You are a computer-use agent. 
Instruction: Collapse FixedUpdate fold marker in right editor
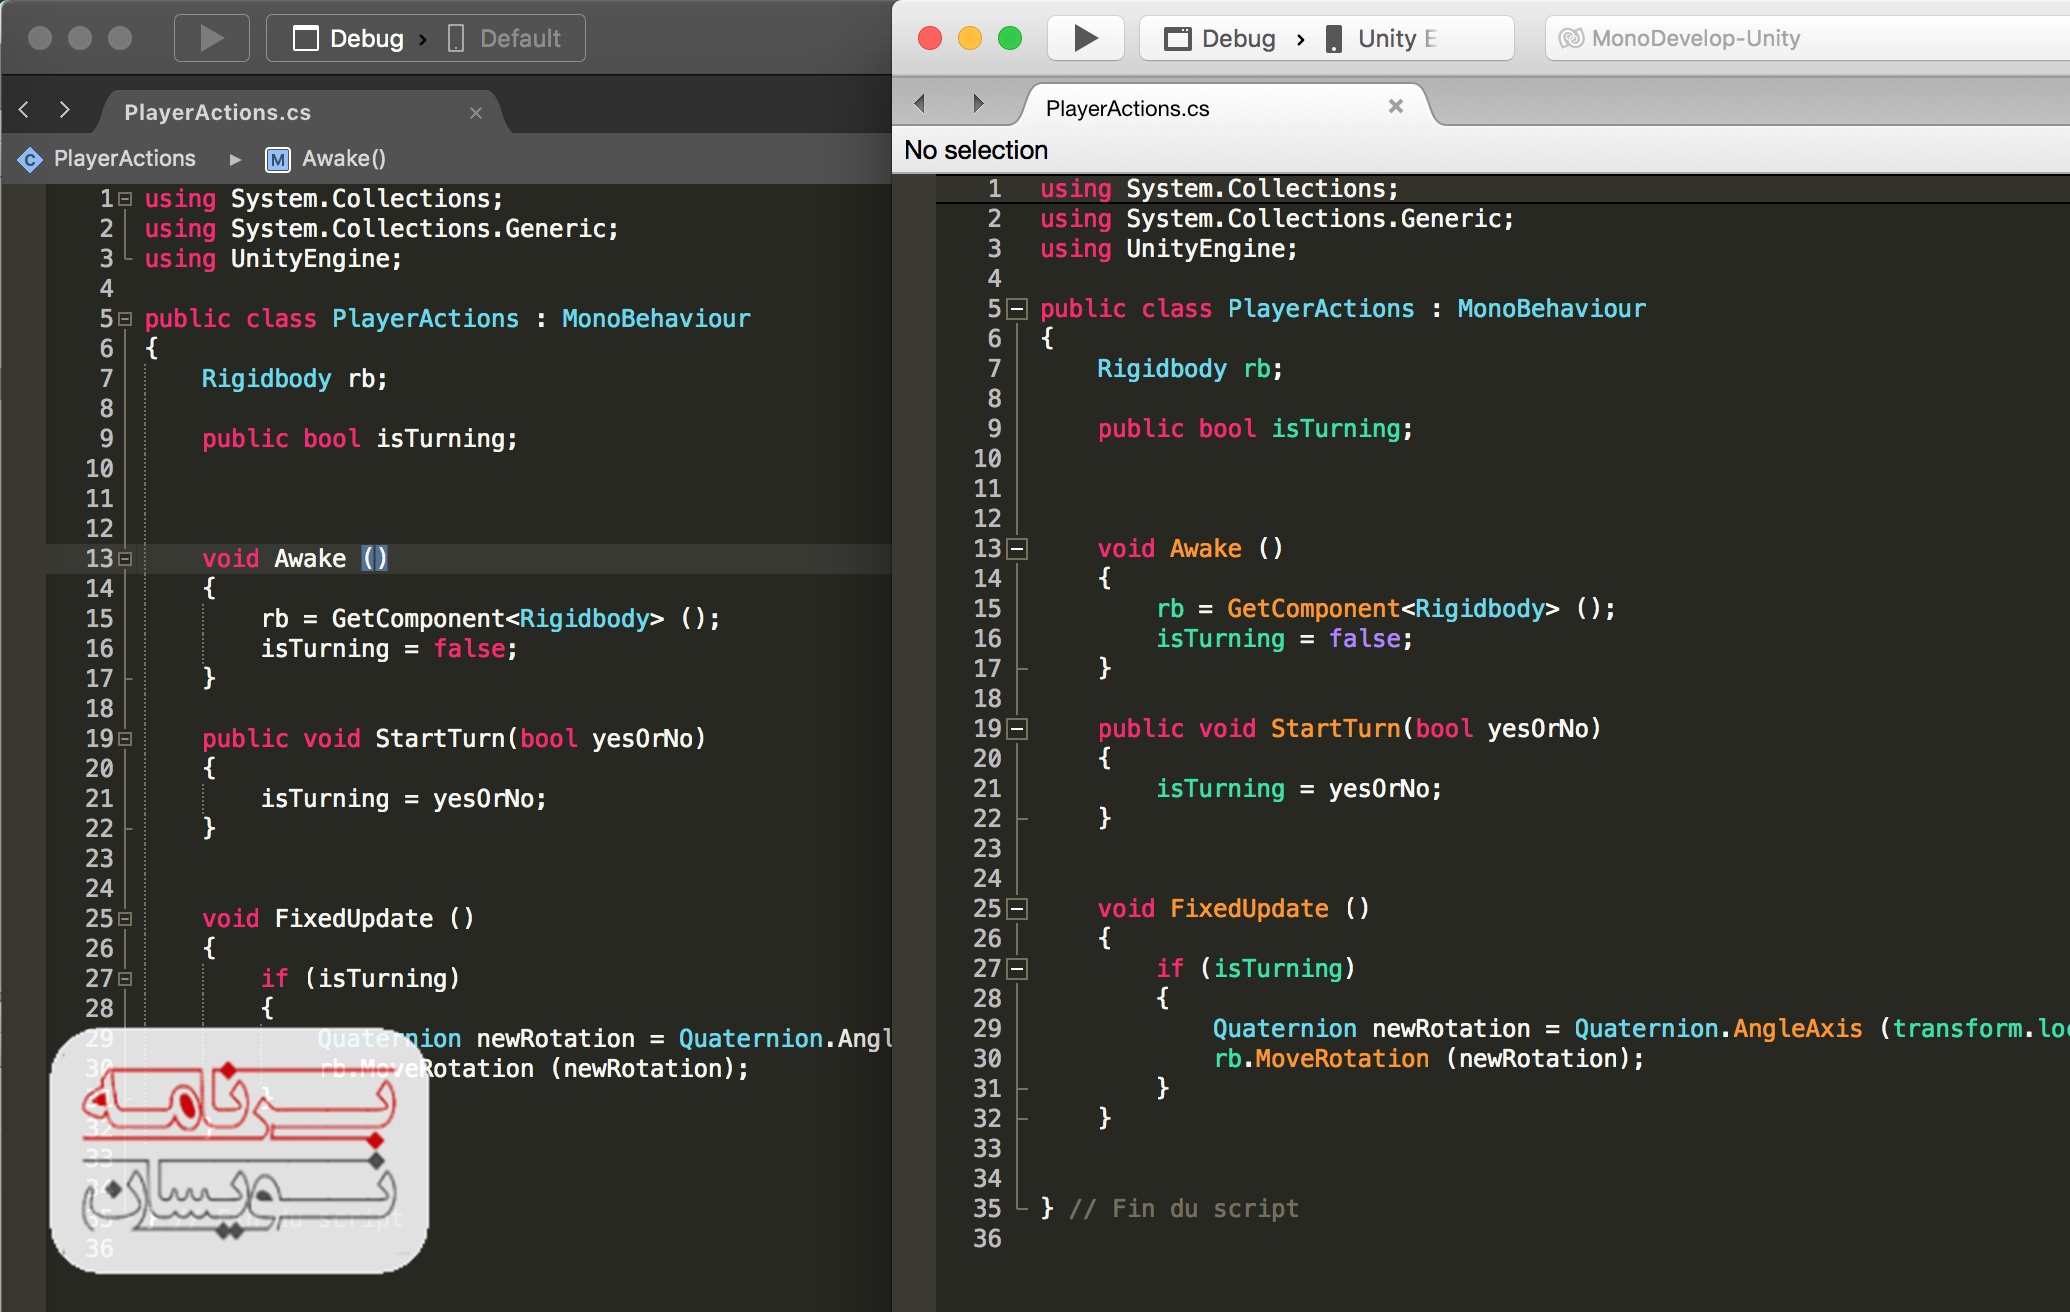point(1017,909)
